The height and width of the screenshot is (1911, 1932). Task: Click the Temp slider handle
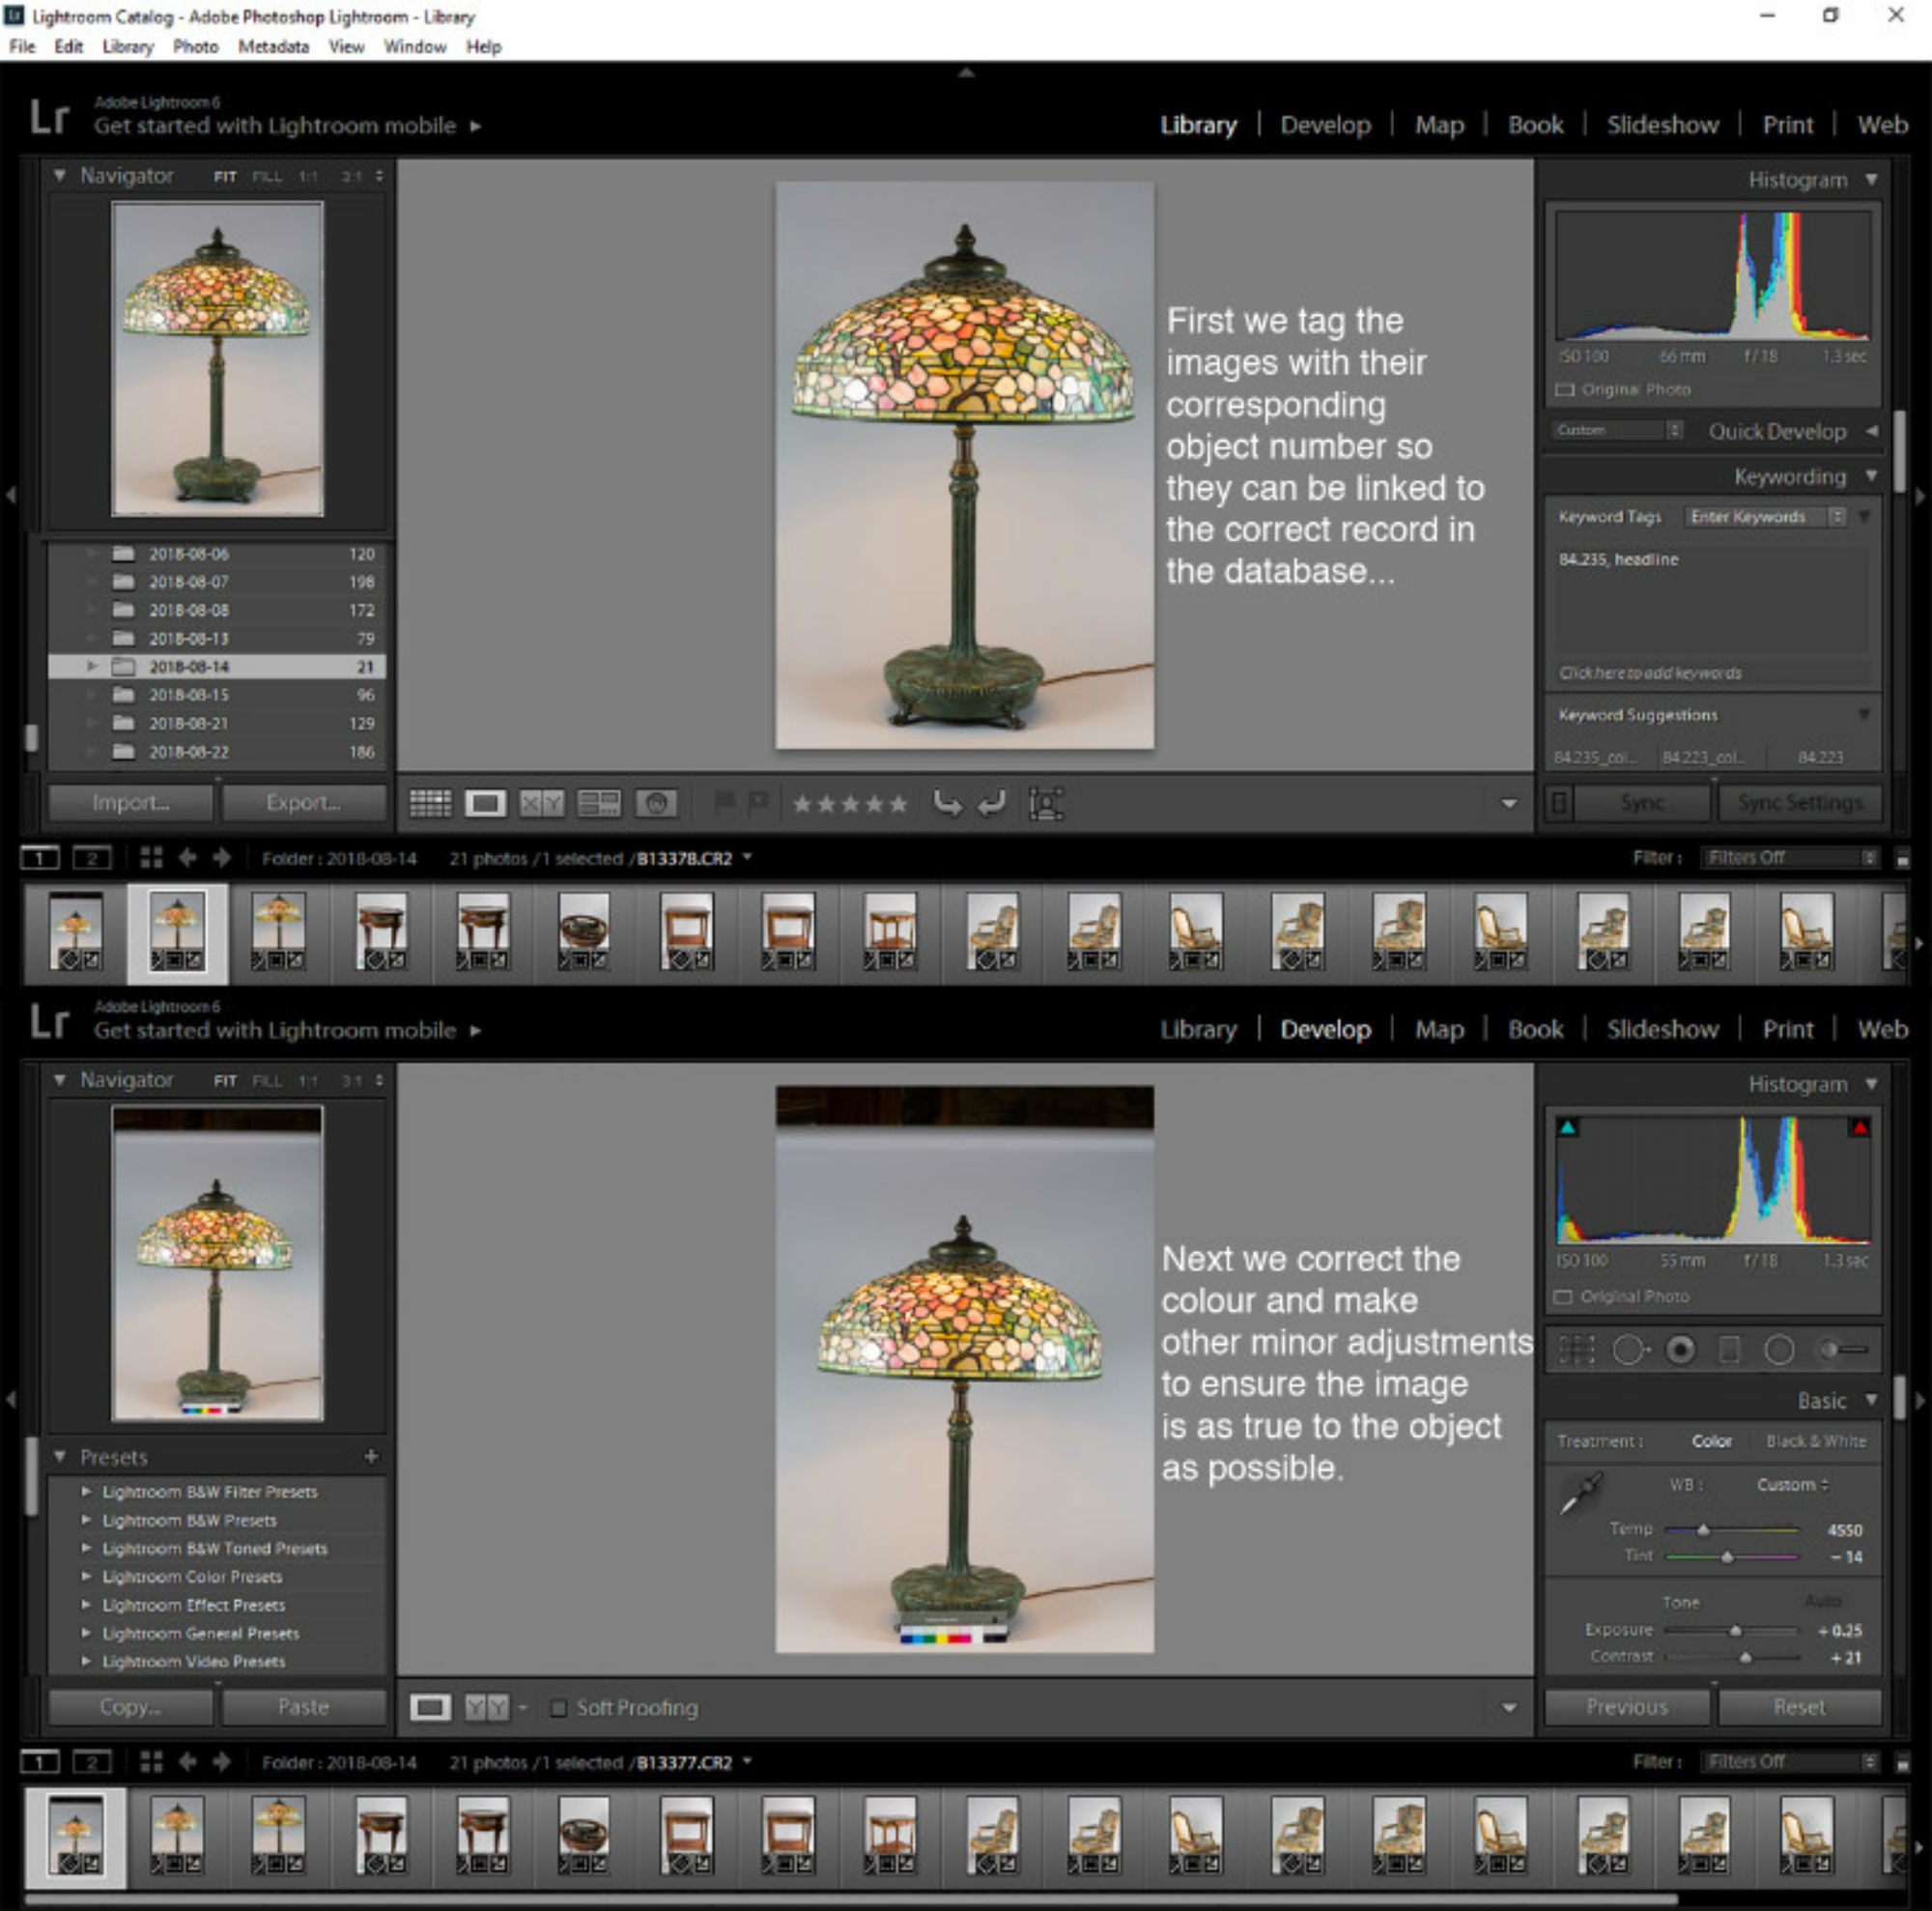click(1703, 1530)
